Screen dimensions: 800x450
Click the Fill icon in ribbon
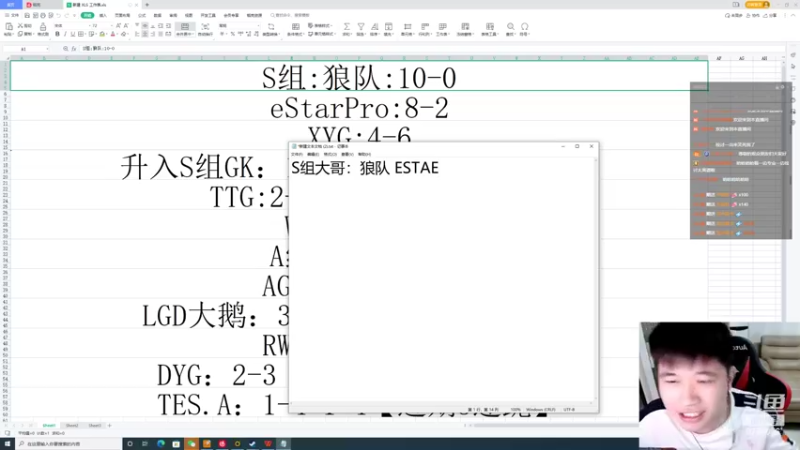389,27
